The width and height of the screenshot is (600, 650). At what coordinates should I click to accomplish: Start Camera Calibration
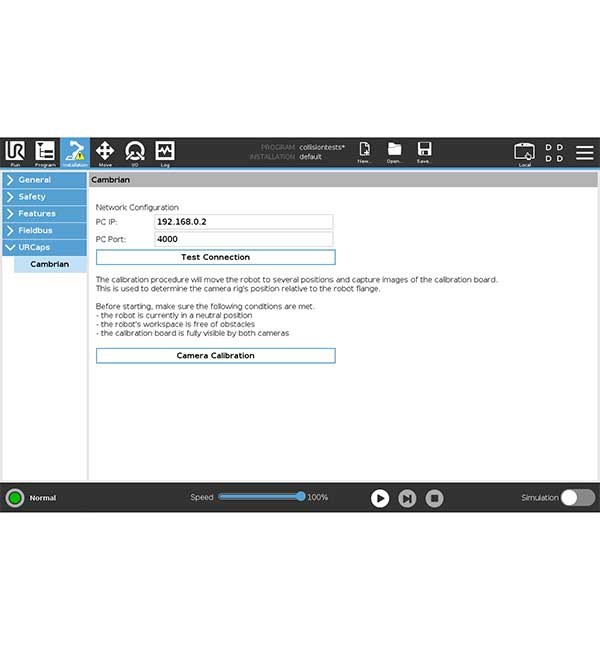click(216, 356)
